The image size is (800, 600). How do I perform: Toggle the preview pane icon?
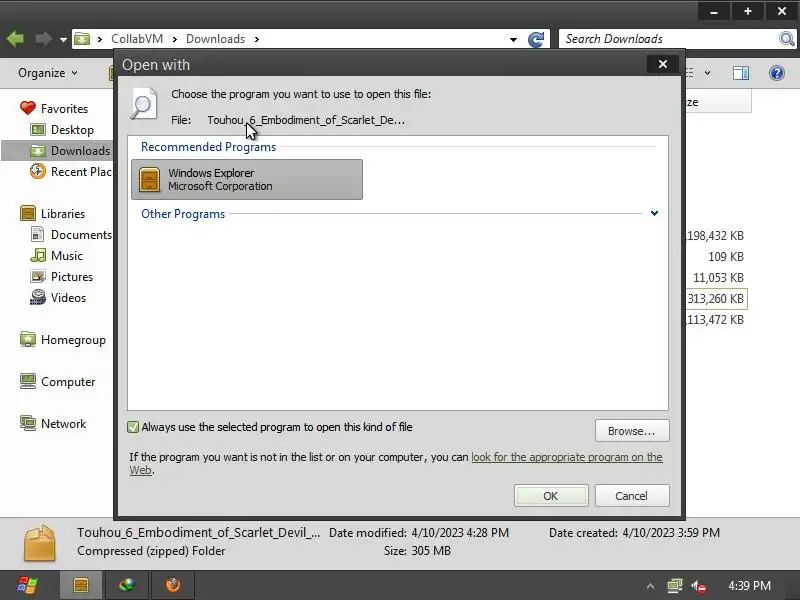pos(741,73)
